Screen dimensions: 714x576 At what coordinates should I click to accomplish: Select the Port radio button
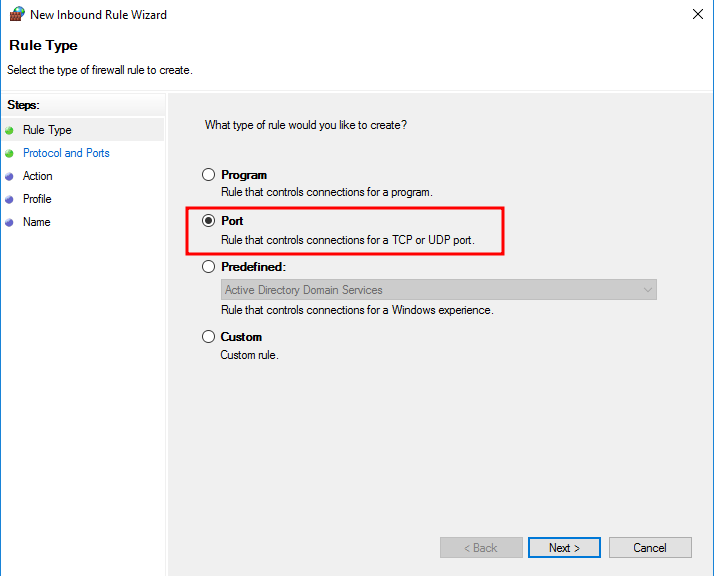point(209,221)
